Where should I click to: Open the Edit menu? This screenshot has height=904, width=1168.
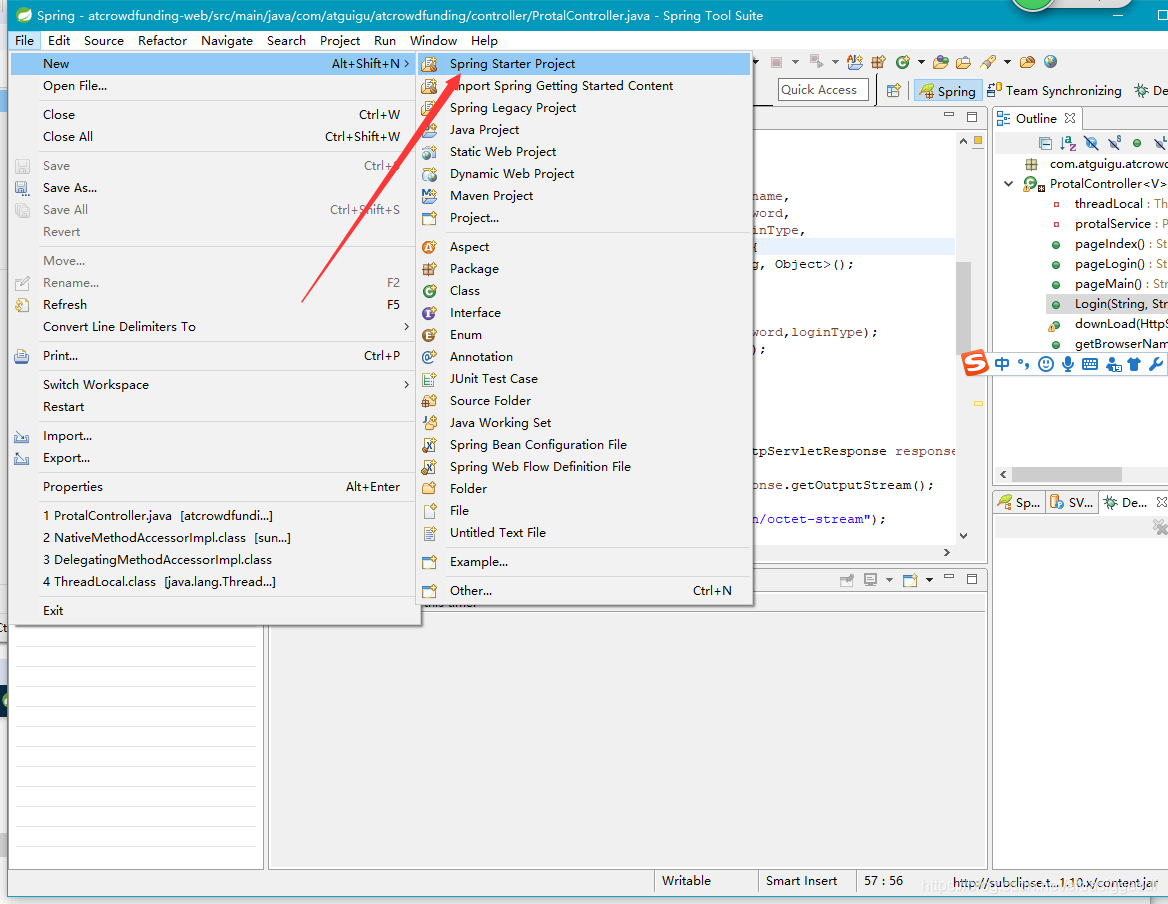pos(59,41)
